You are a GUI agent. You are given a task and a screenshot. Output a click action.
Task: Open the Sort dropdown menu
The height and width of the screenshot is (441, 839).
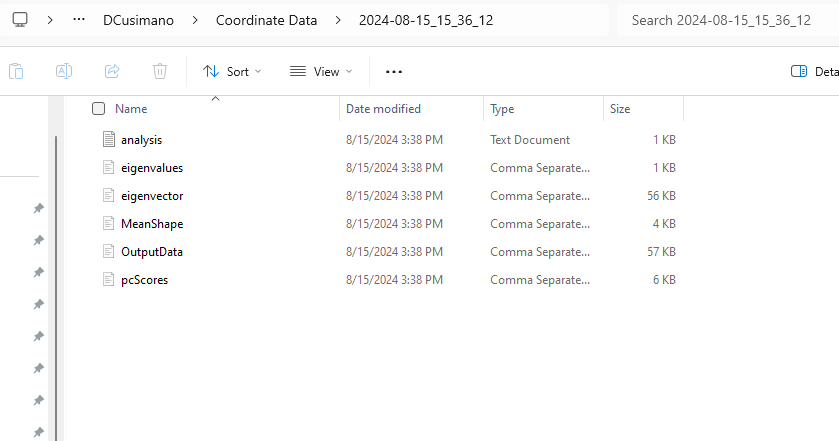coord(232,72)
